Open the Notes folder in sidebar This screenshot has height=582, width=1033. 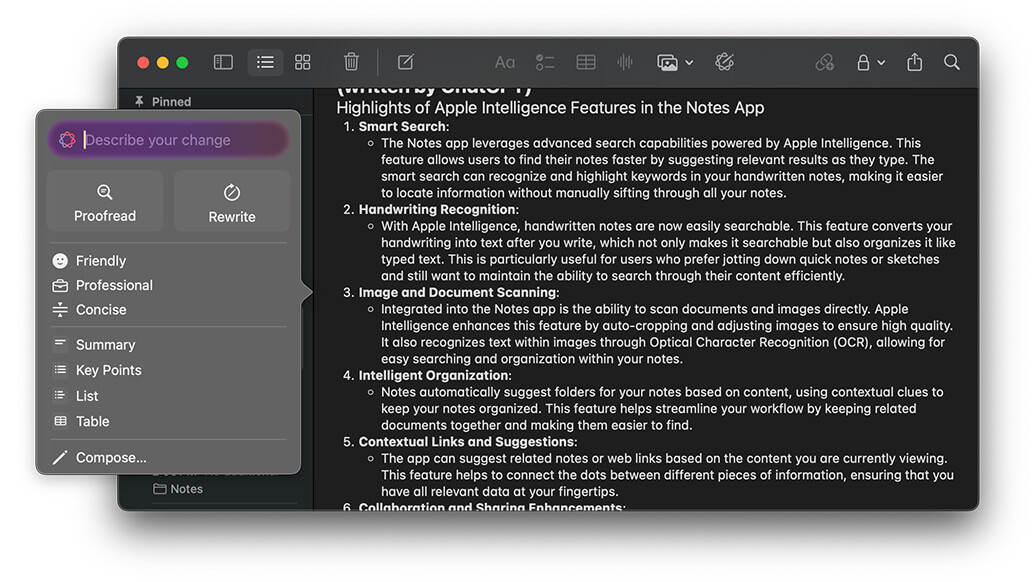pos(178,489)
